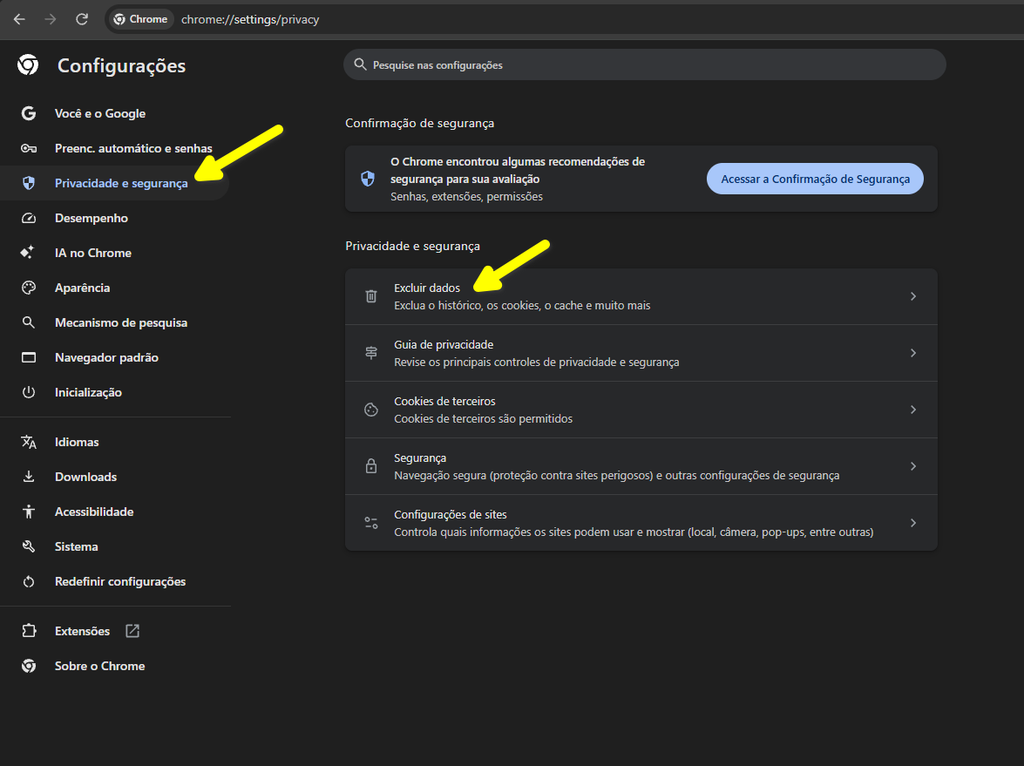Click the download arrow icon in sidebar
The image size is (1024, 766).
click(x=29, y=477)
